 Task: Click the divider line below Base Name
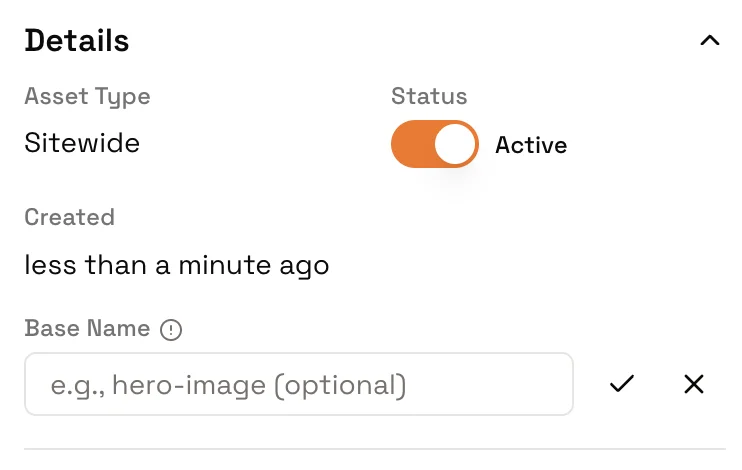(x=374, y=449)
